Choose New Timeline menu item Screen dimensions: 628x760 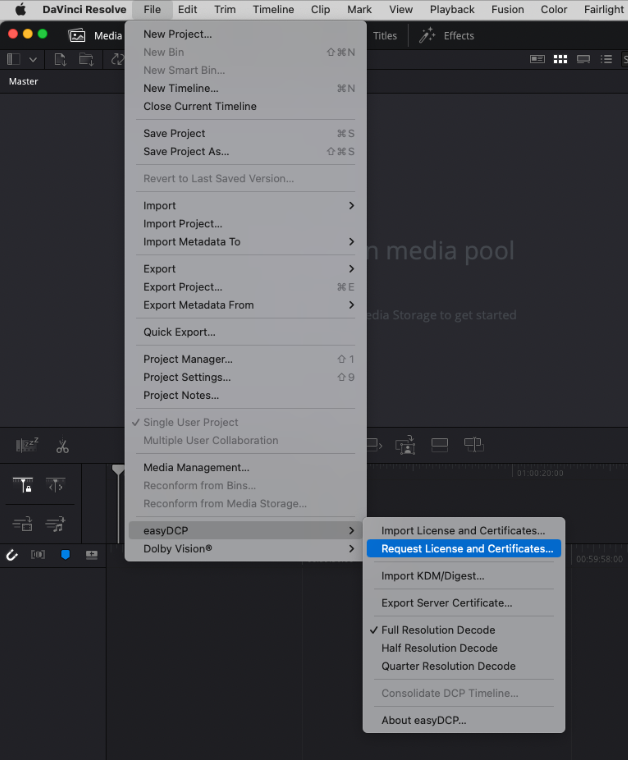point(246,88)
